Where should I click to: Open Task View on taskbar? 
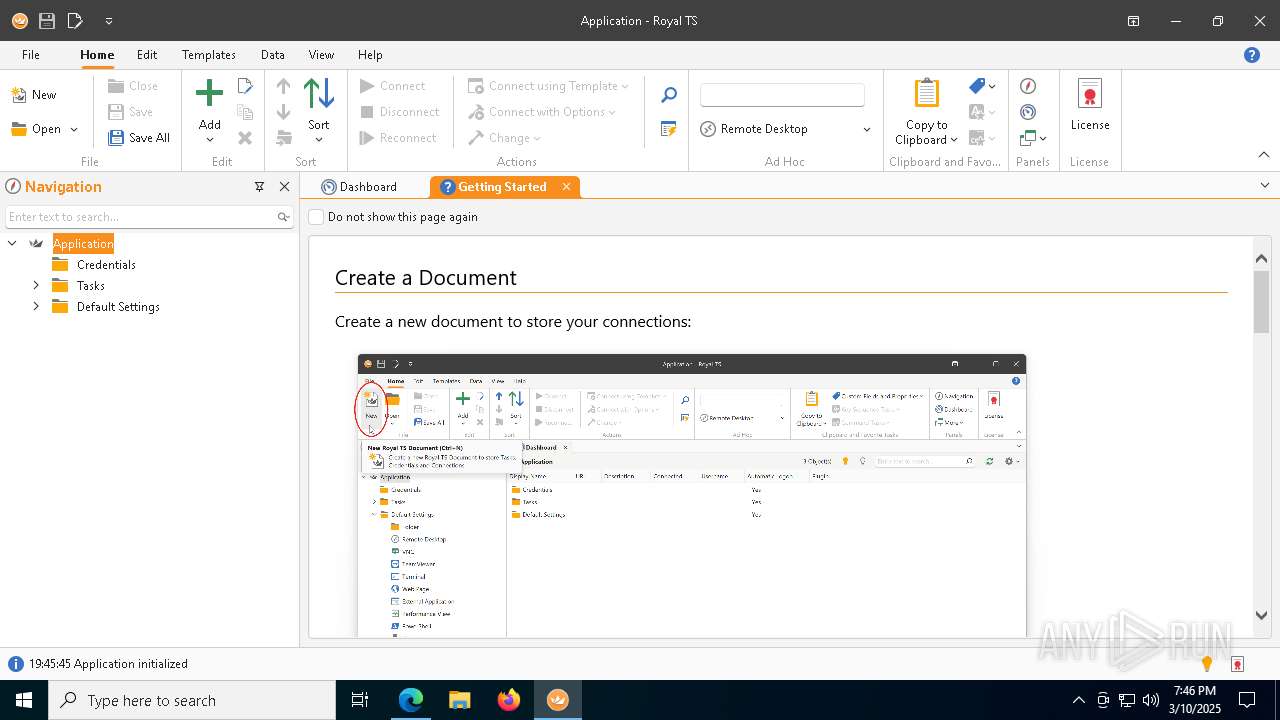coord(360,700)
